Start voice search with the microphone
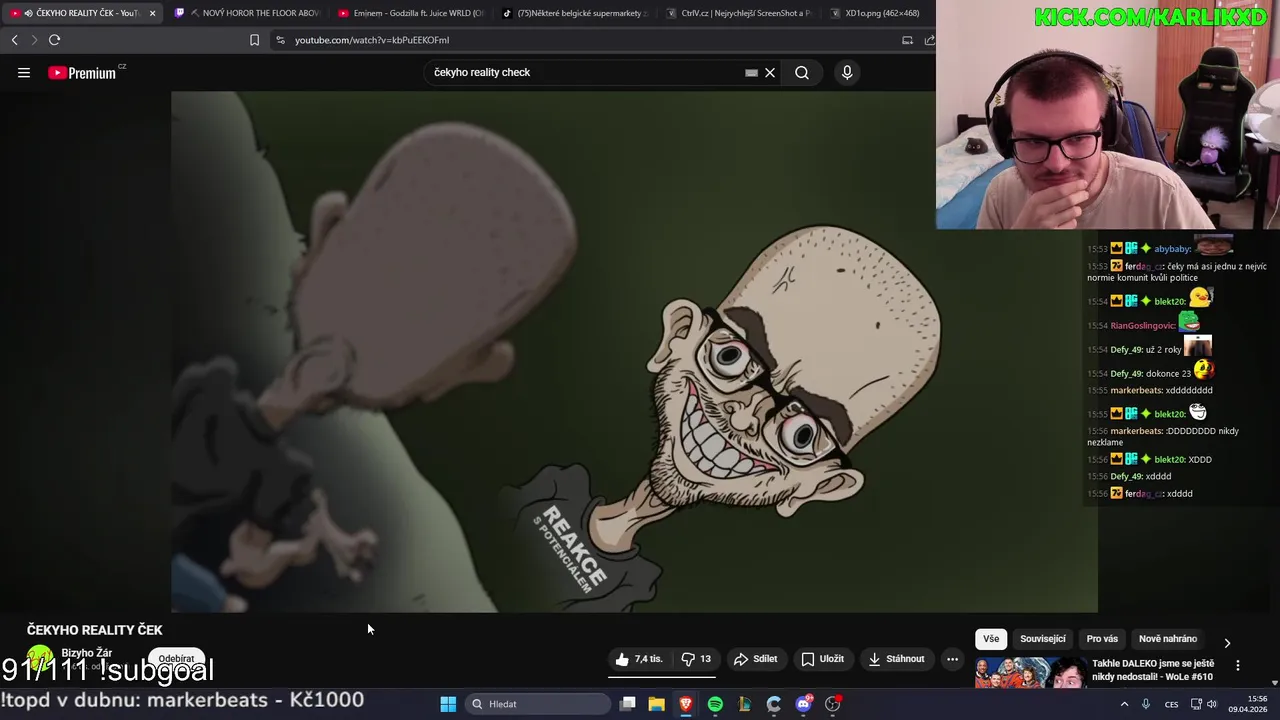This screenshot has width=1280, height=720. (x=847, y=72)
